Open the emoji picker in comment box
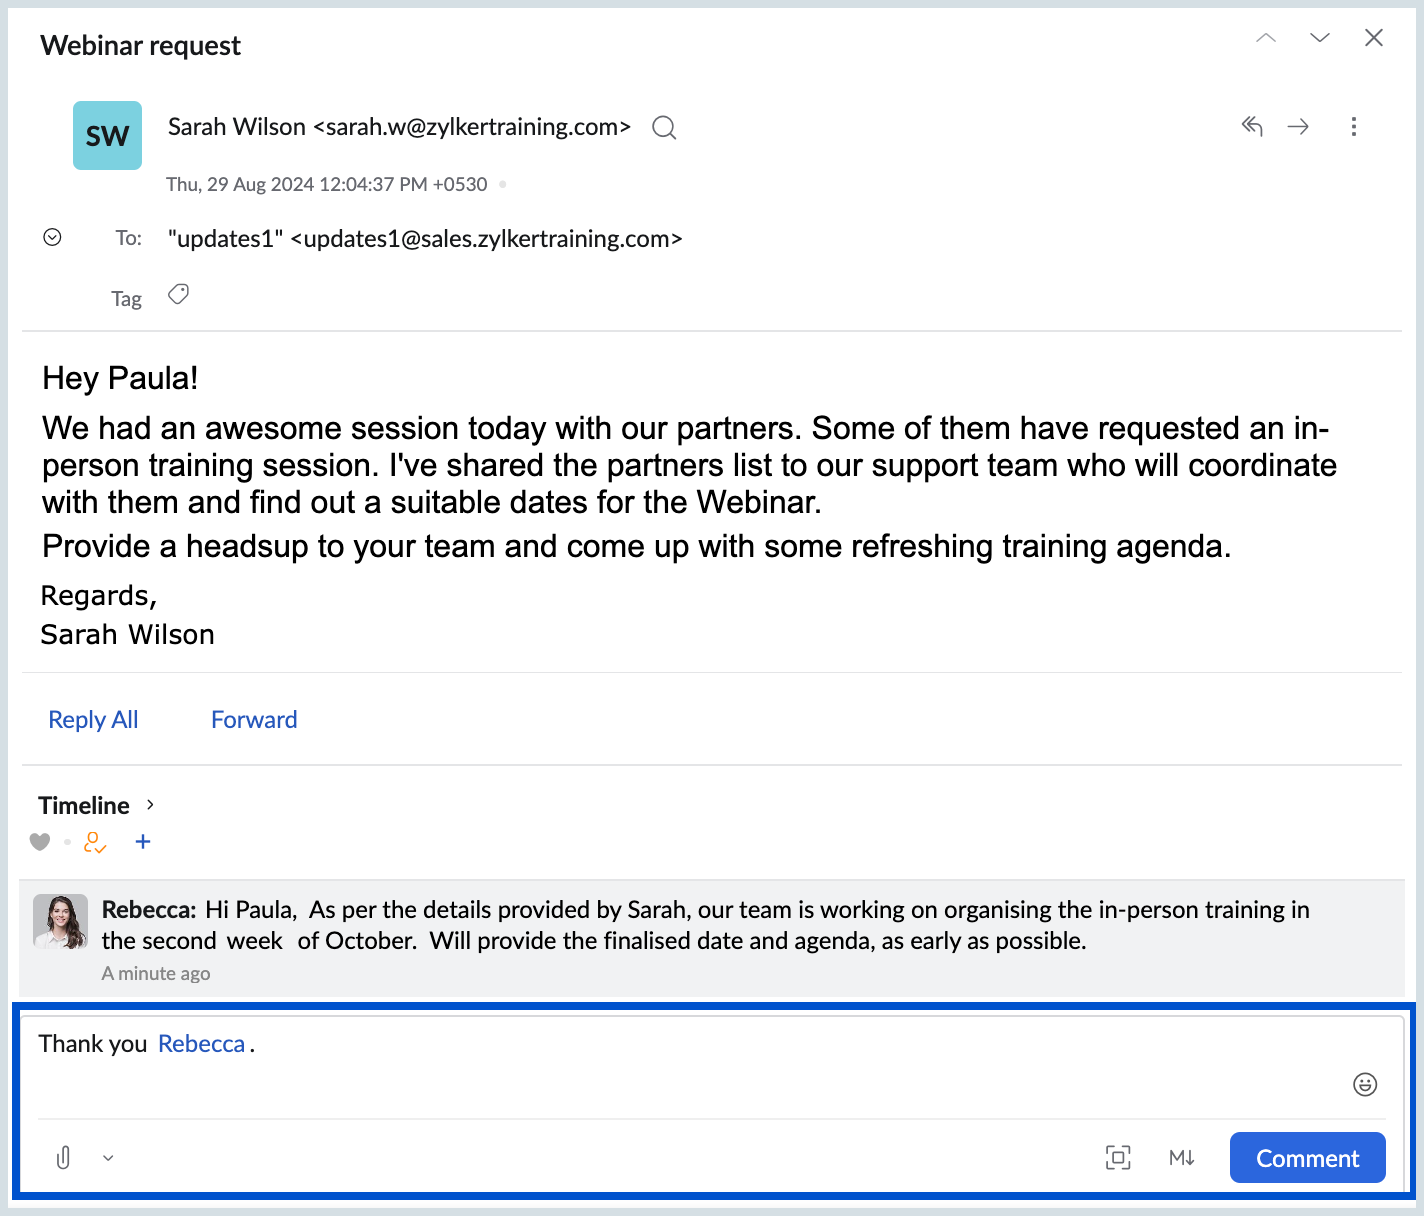 (x=1365, y=1084)
